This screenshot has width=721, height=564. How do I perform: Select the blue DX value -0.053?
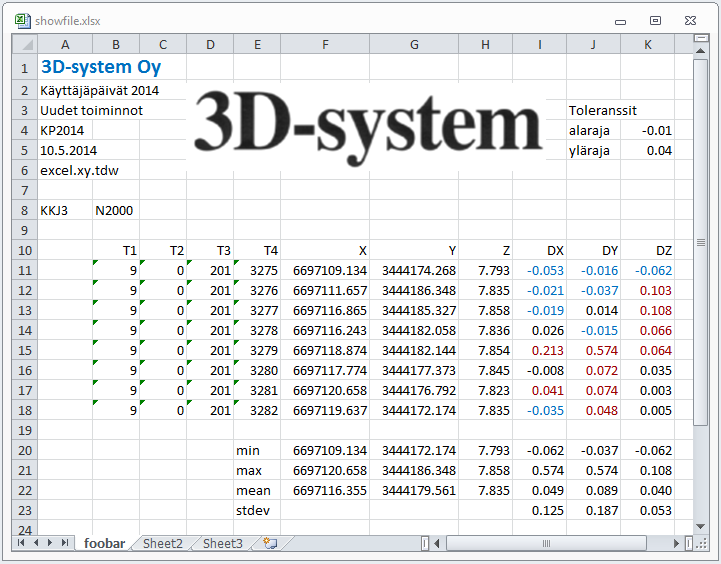(540, 270)
